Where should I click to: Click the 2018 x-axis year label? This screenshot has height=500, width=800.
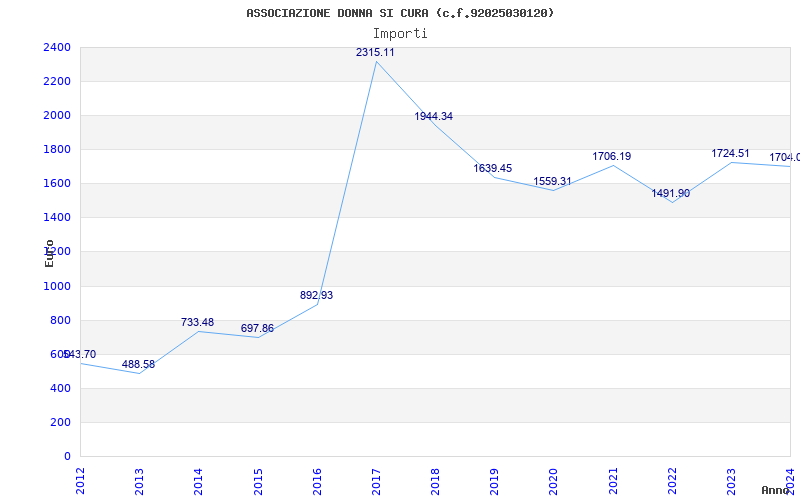point(435,481)
